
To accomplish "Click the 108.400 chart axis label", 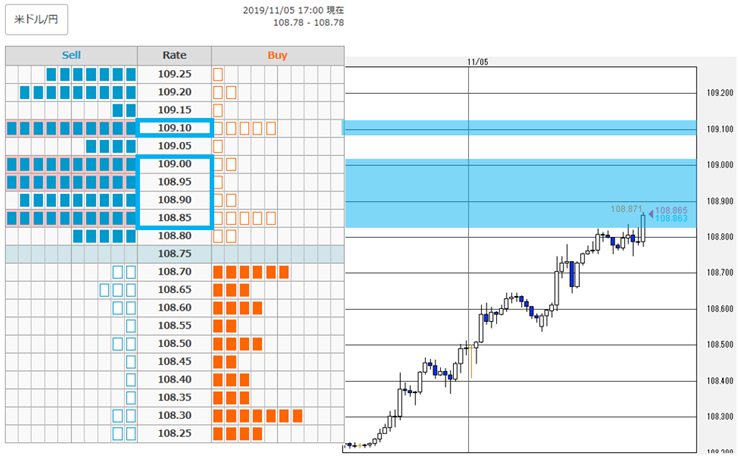I will tap(720, 381).
